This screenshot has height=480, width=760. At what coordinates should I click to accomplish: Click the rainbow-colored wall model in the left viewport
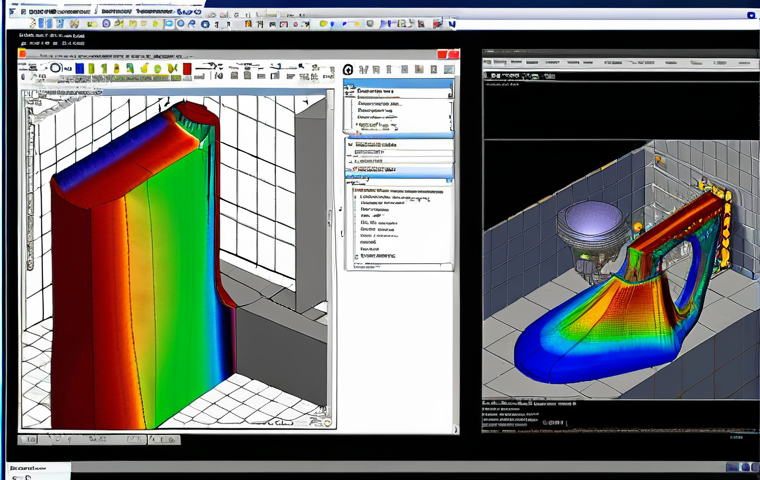click(141, 267)
